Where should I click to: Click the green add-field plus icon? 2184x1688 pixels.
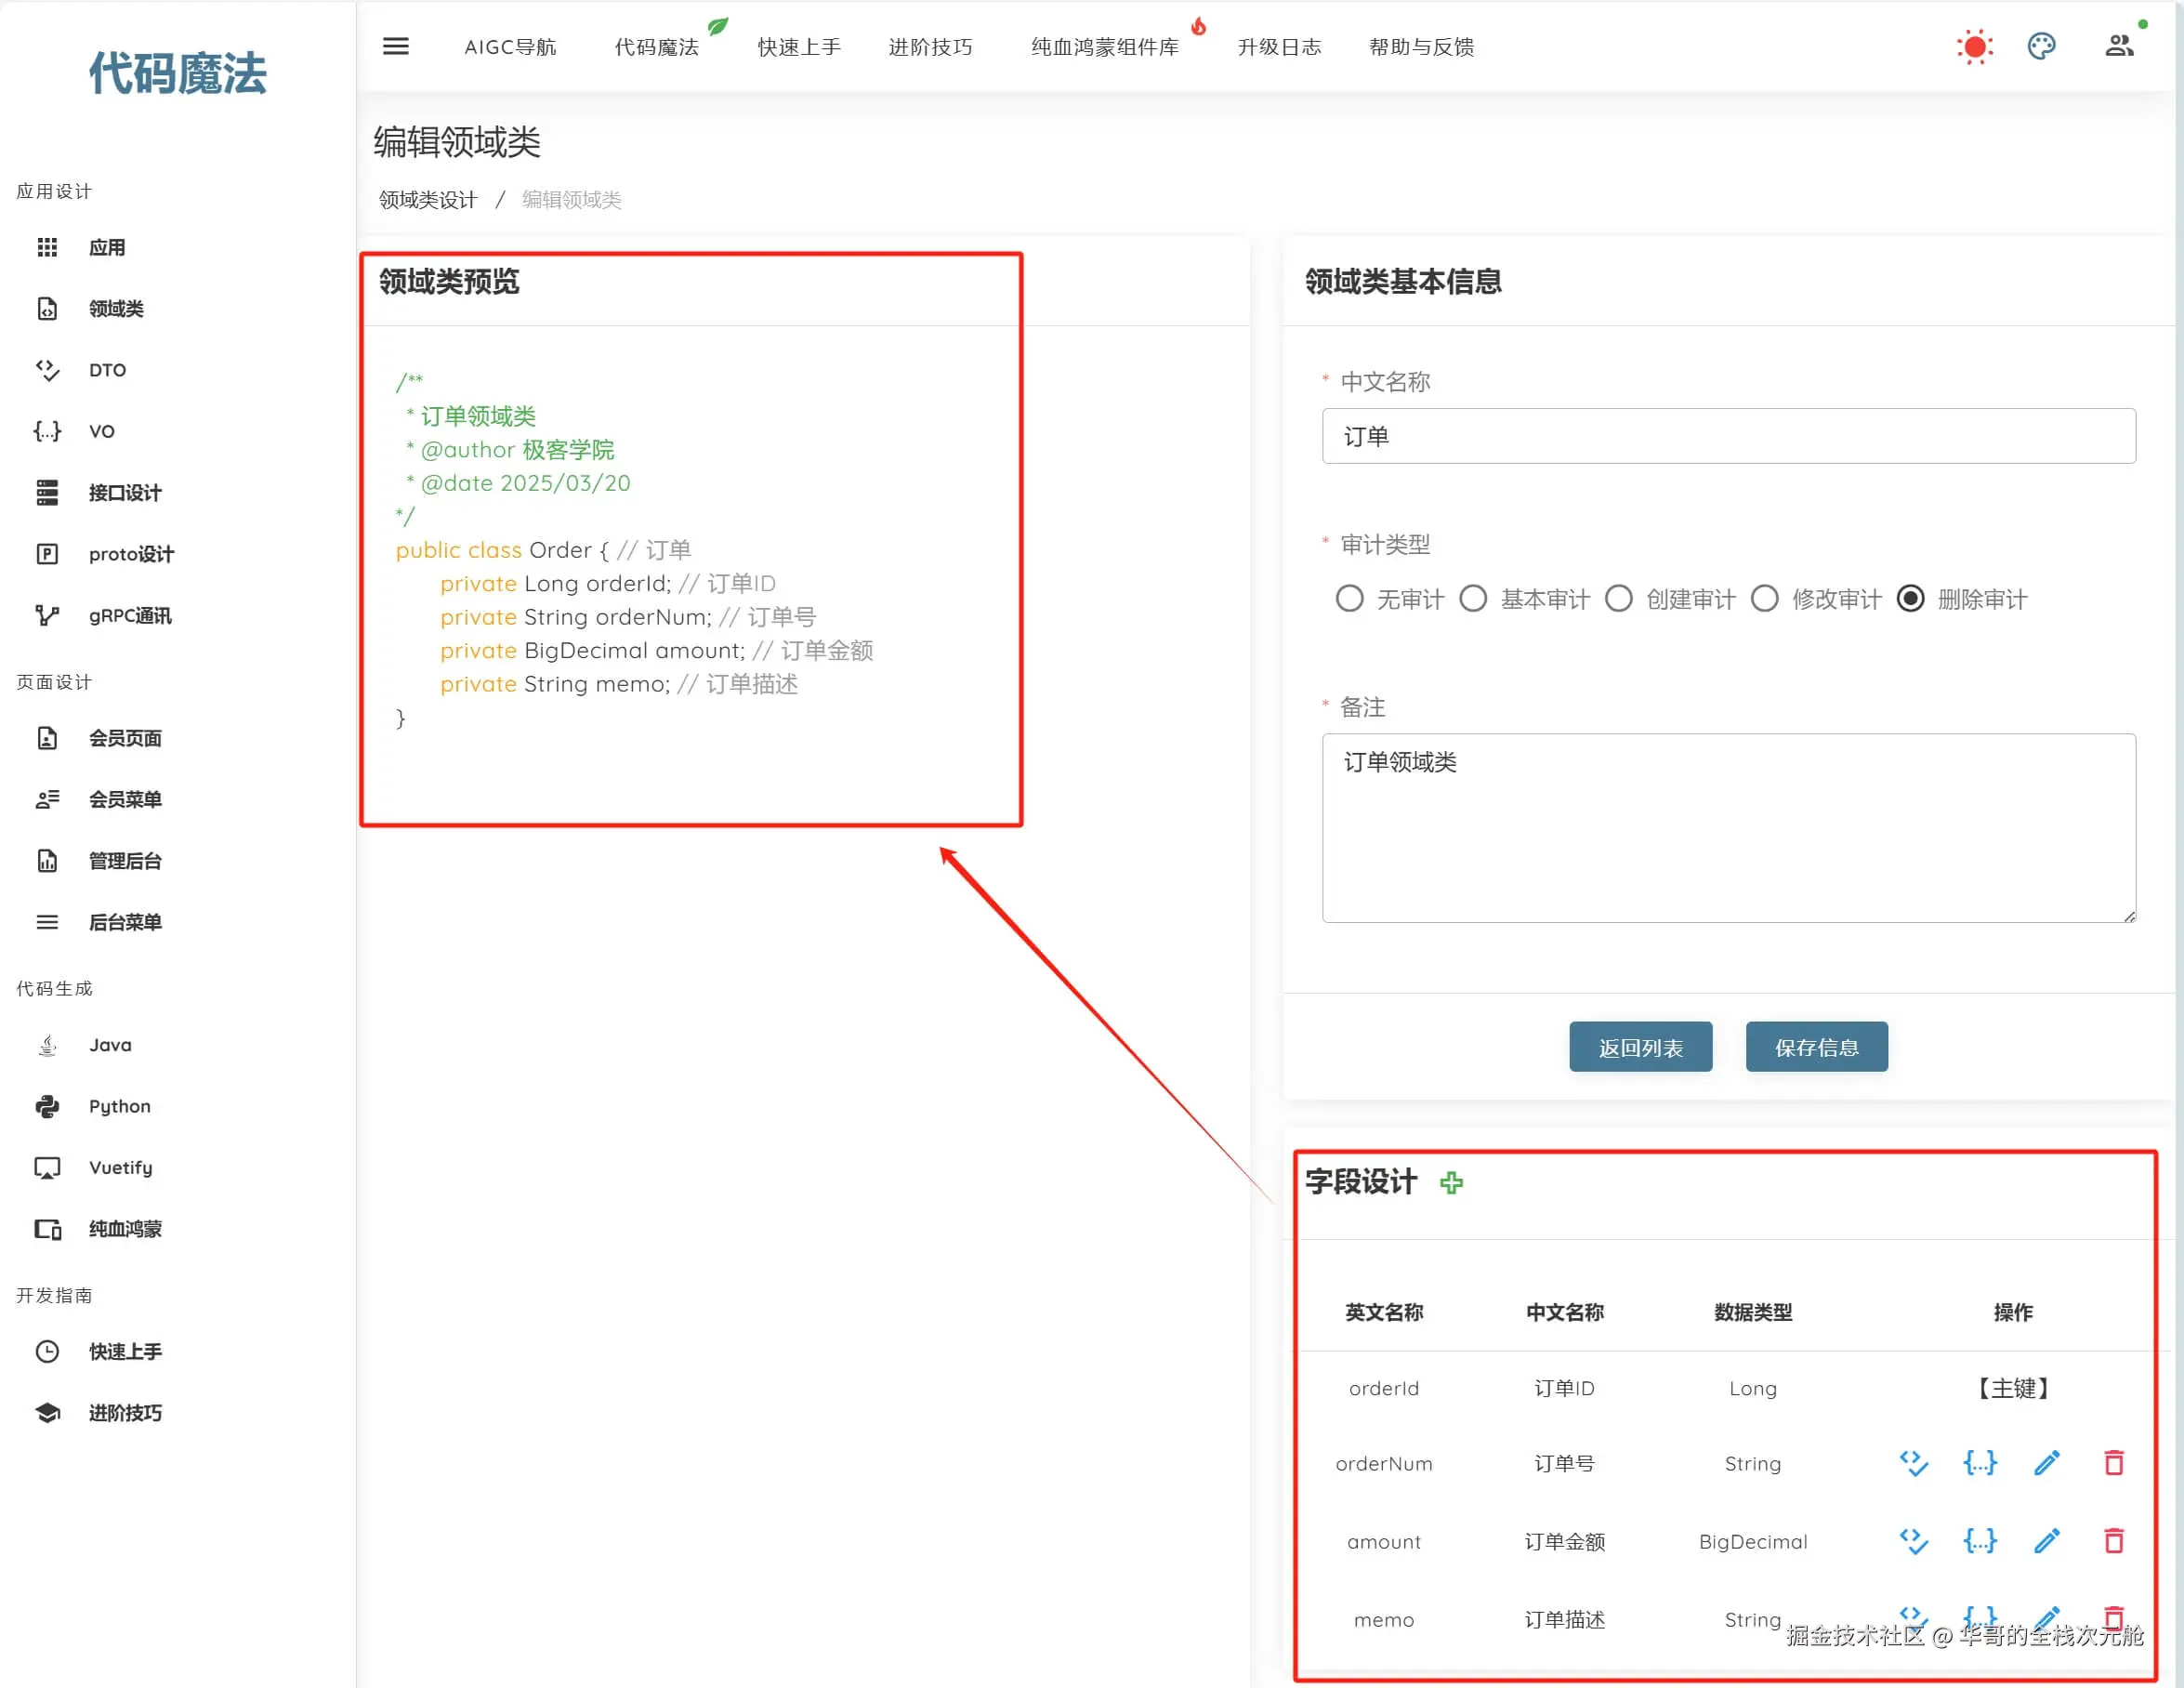[1451, 1183]
